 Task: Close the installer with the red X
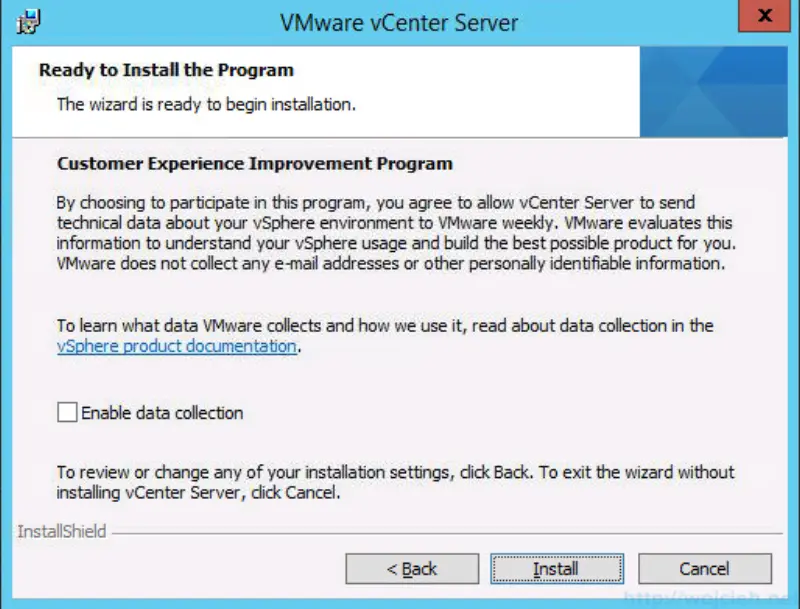(764, 16)
